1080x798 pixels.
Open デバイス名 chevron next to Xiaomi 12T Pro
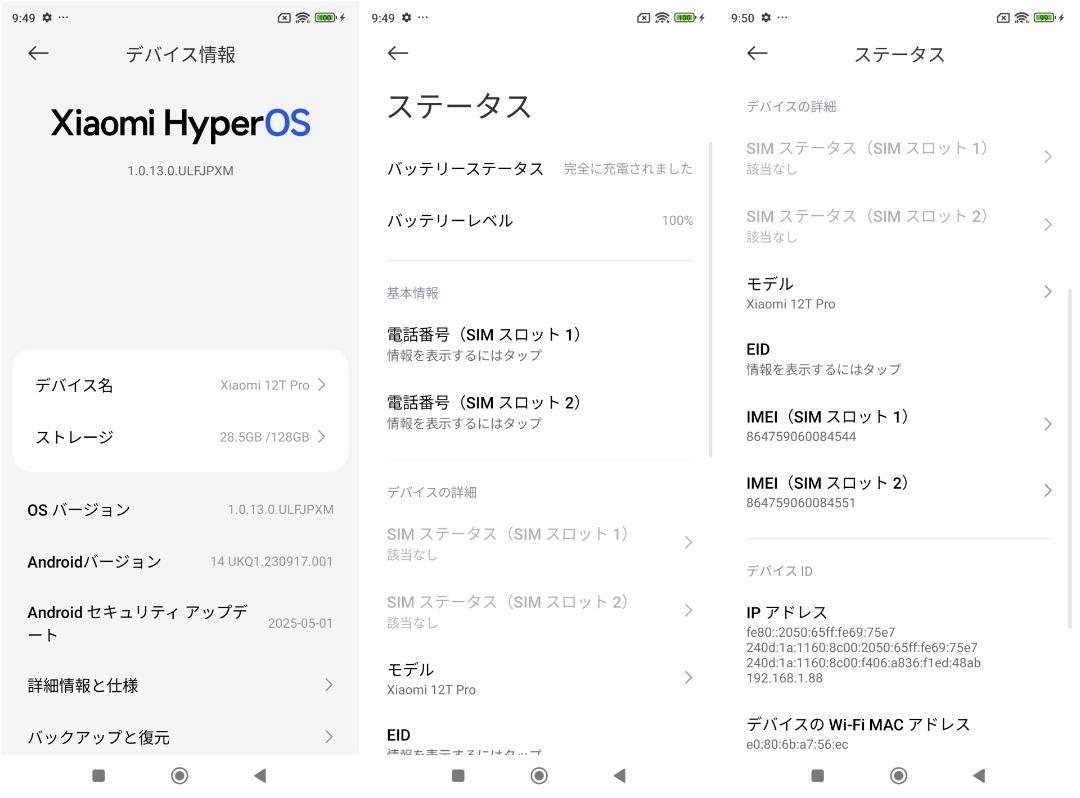[x=322, y=385]
